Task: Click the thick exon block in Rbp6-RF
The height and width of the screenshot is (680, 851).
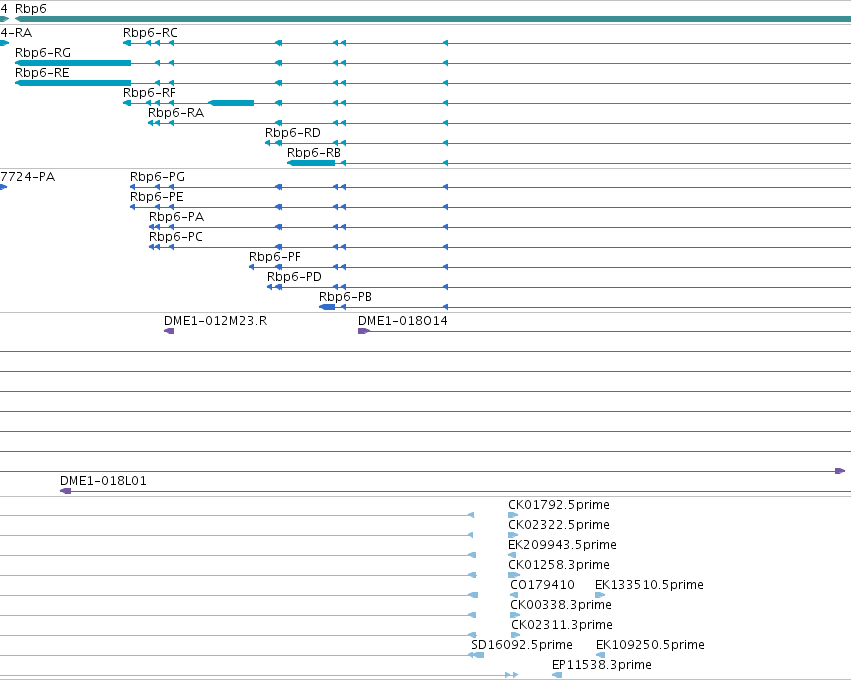Action: tap(231, 103)
